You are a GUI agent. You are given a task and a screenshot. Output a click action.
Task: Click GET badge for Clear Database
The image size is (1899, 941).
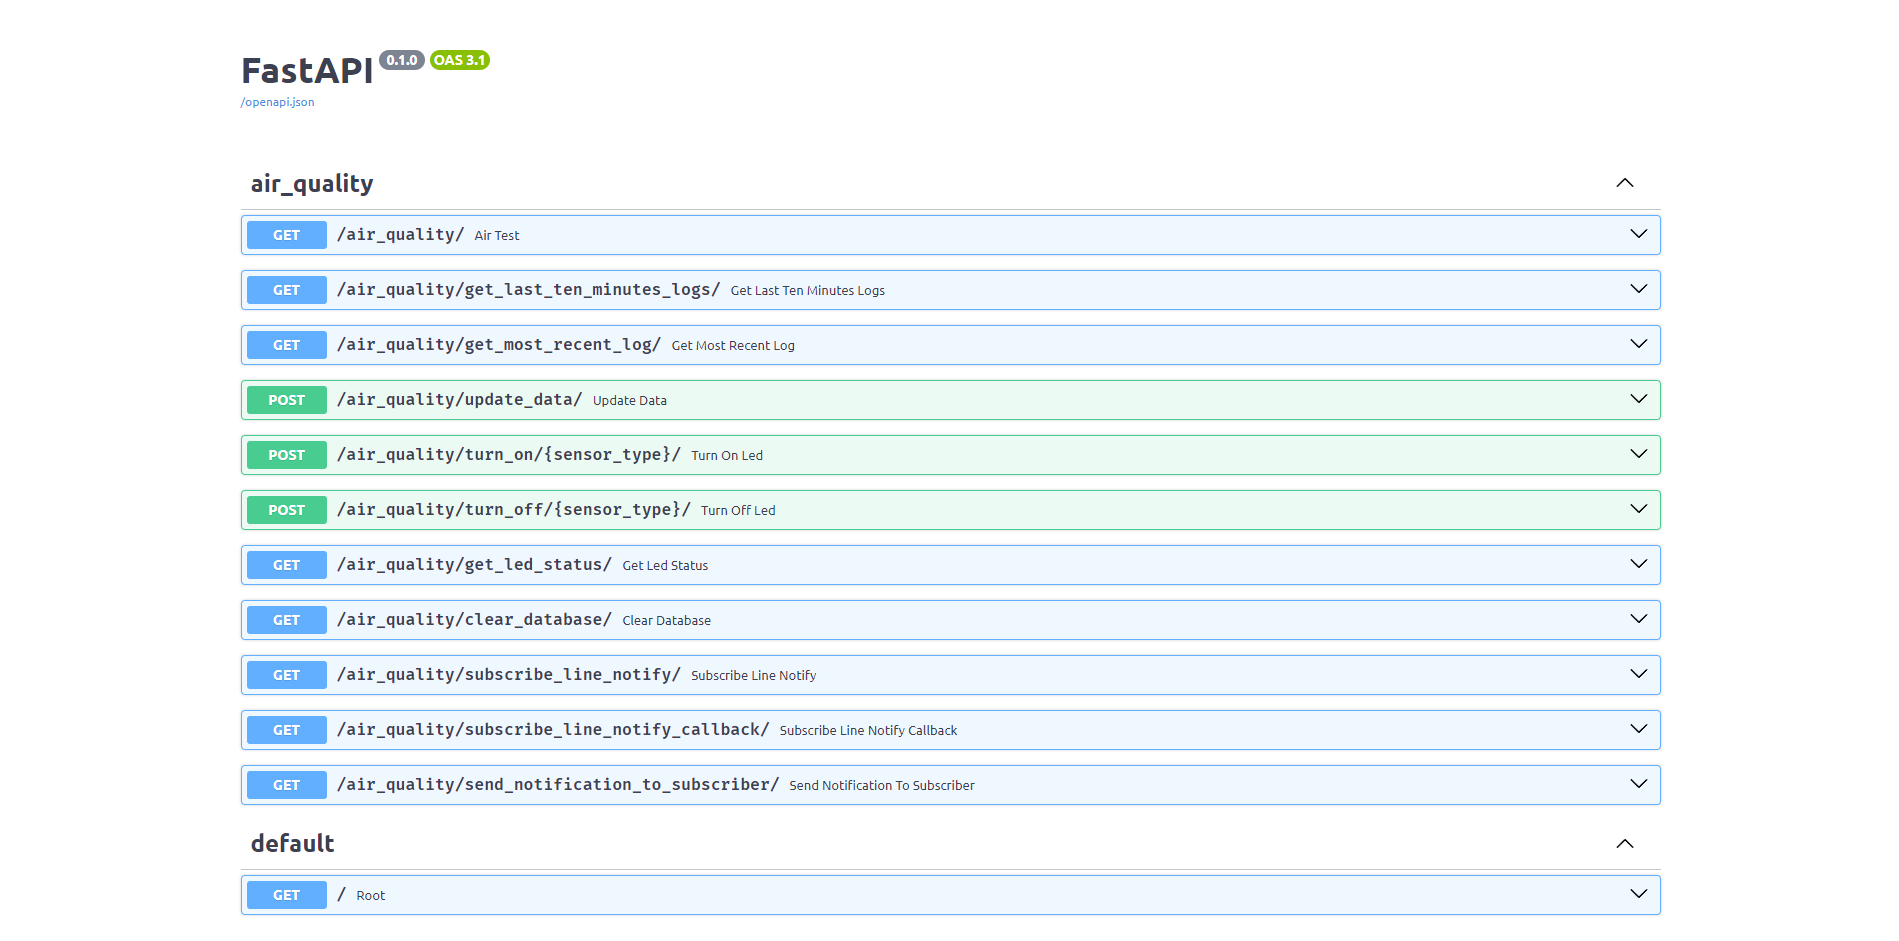pyautogui.click(x=286, y=620)
